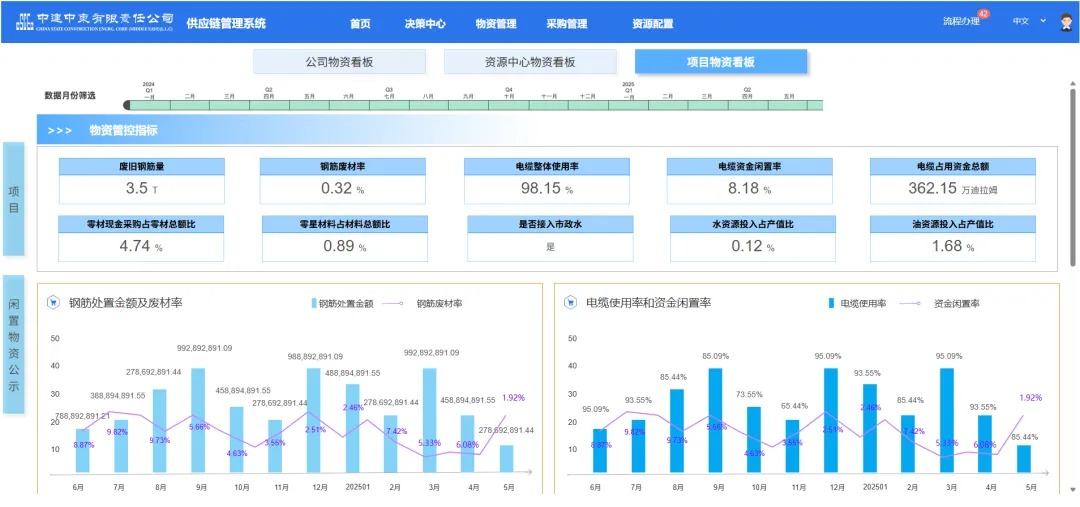Click the 电缆整体使用率 card value 98.15 %
1080x507 pixels.
547,189
